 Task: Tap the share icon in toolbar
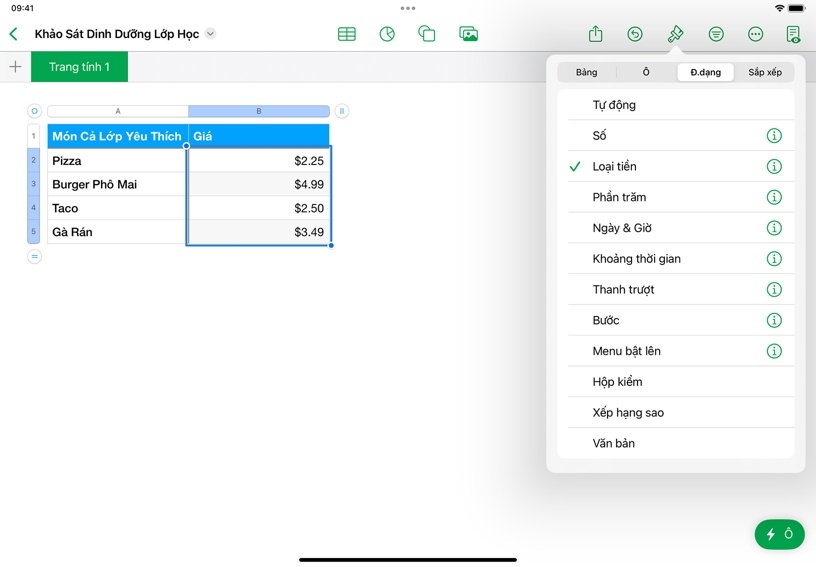click(595, 34)
